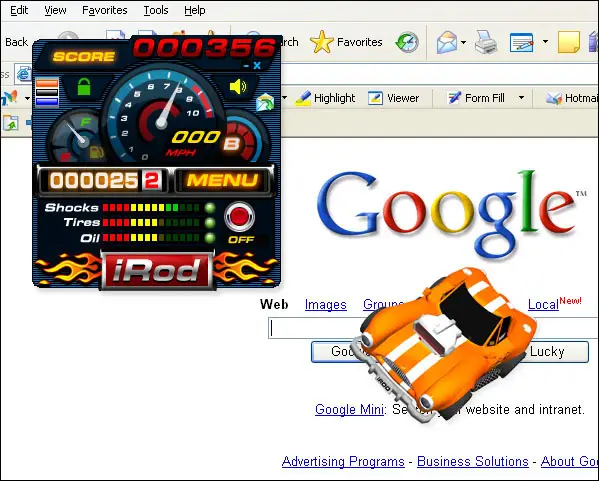Click the green lock icon on iRod panel
The image size is (599, 481).
84,87
